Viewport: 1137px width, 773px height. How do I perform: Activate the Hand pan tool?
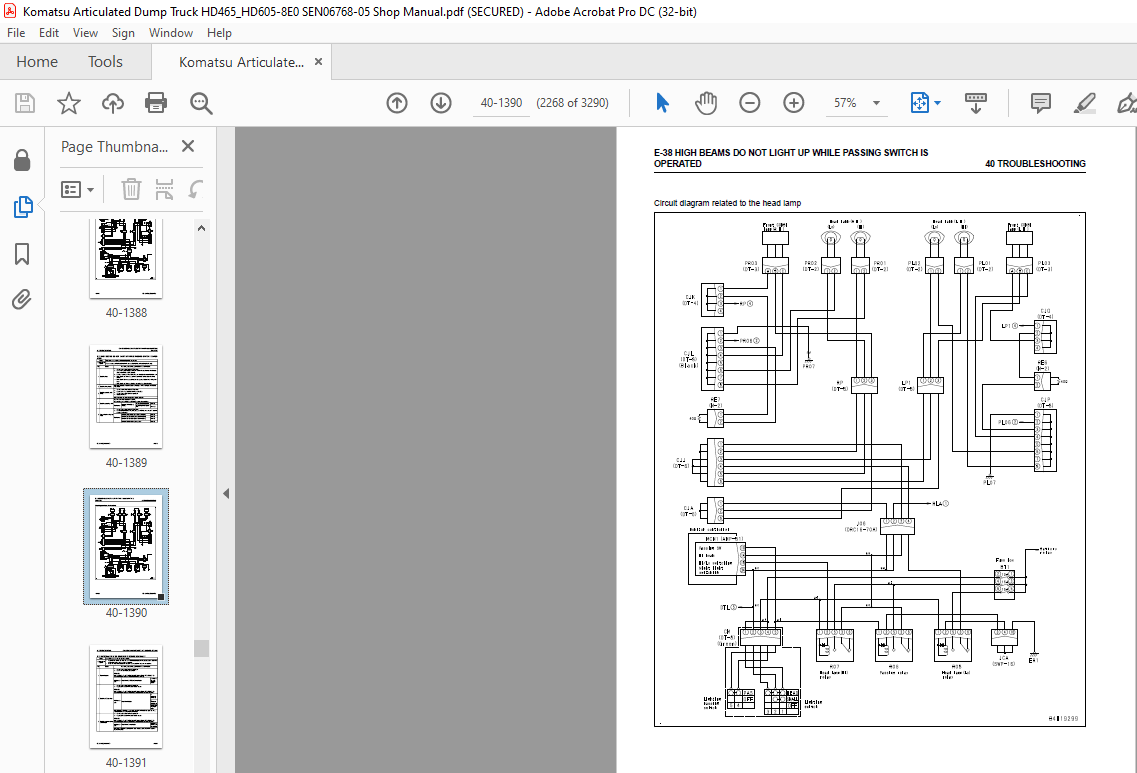tap(706, 103)
